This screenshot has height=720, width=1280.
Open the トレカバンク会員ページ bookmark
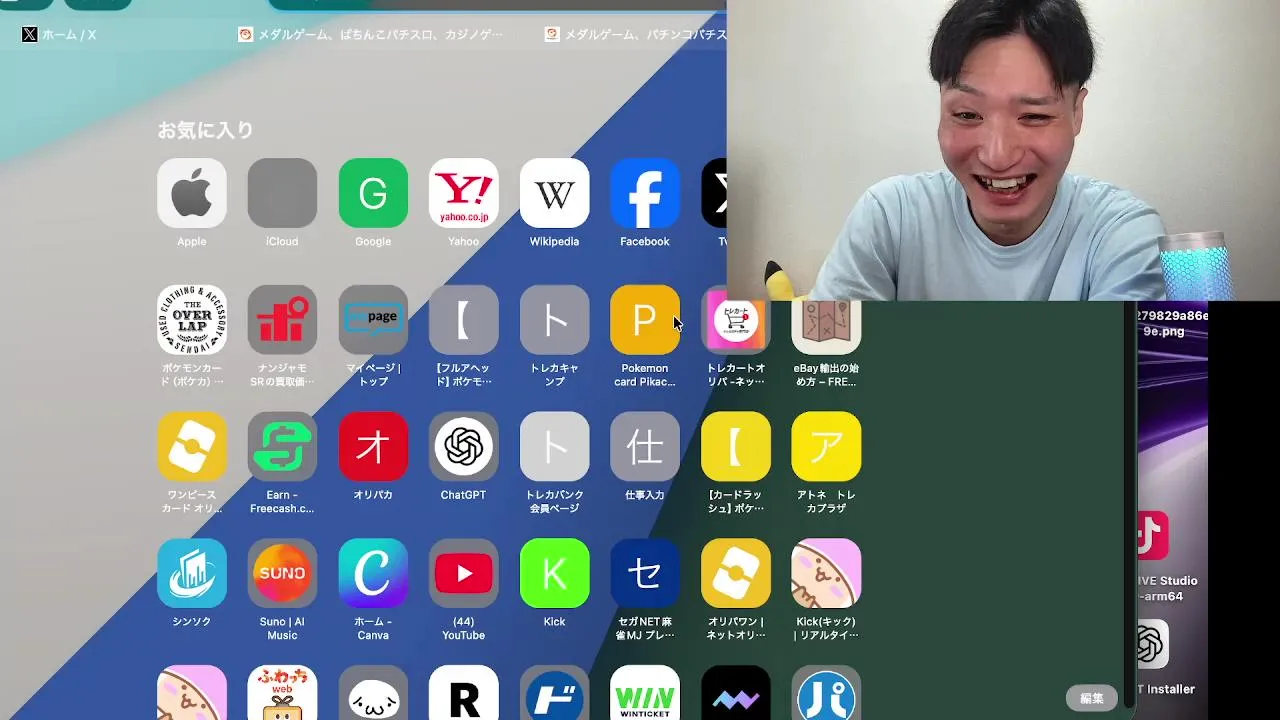pyautogui.click(x=554, y=446)
